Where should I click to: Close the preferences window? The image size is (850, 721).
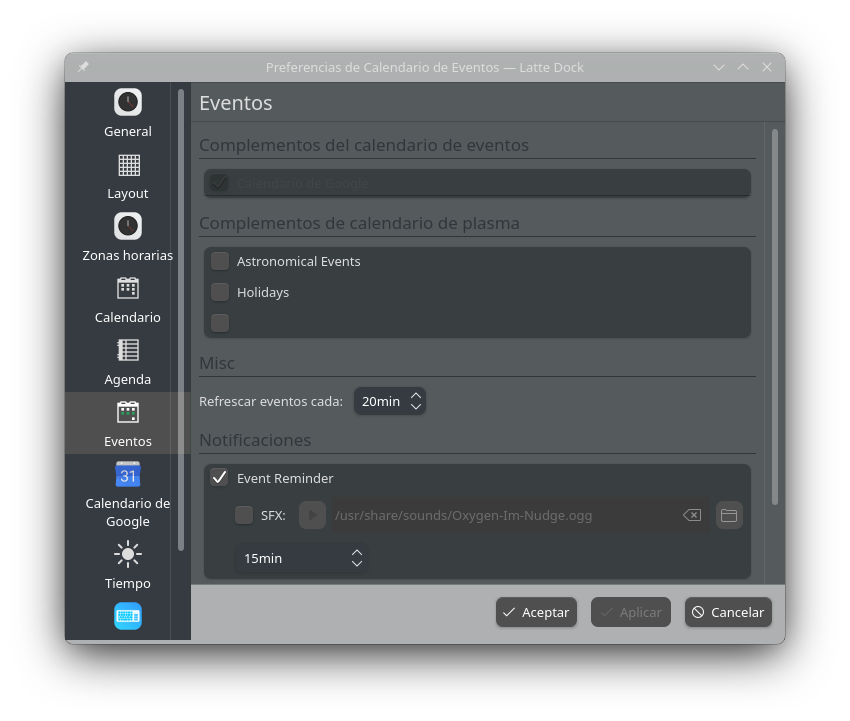point(767,67)
